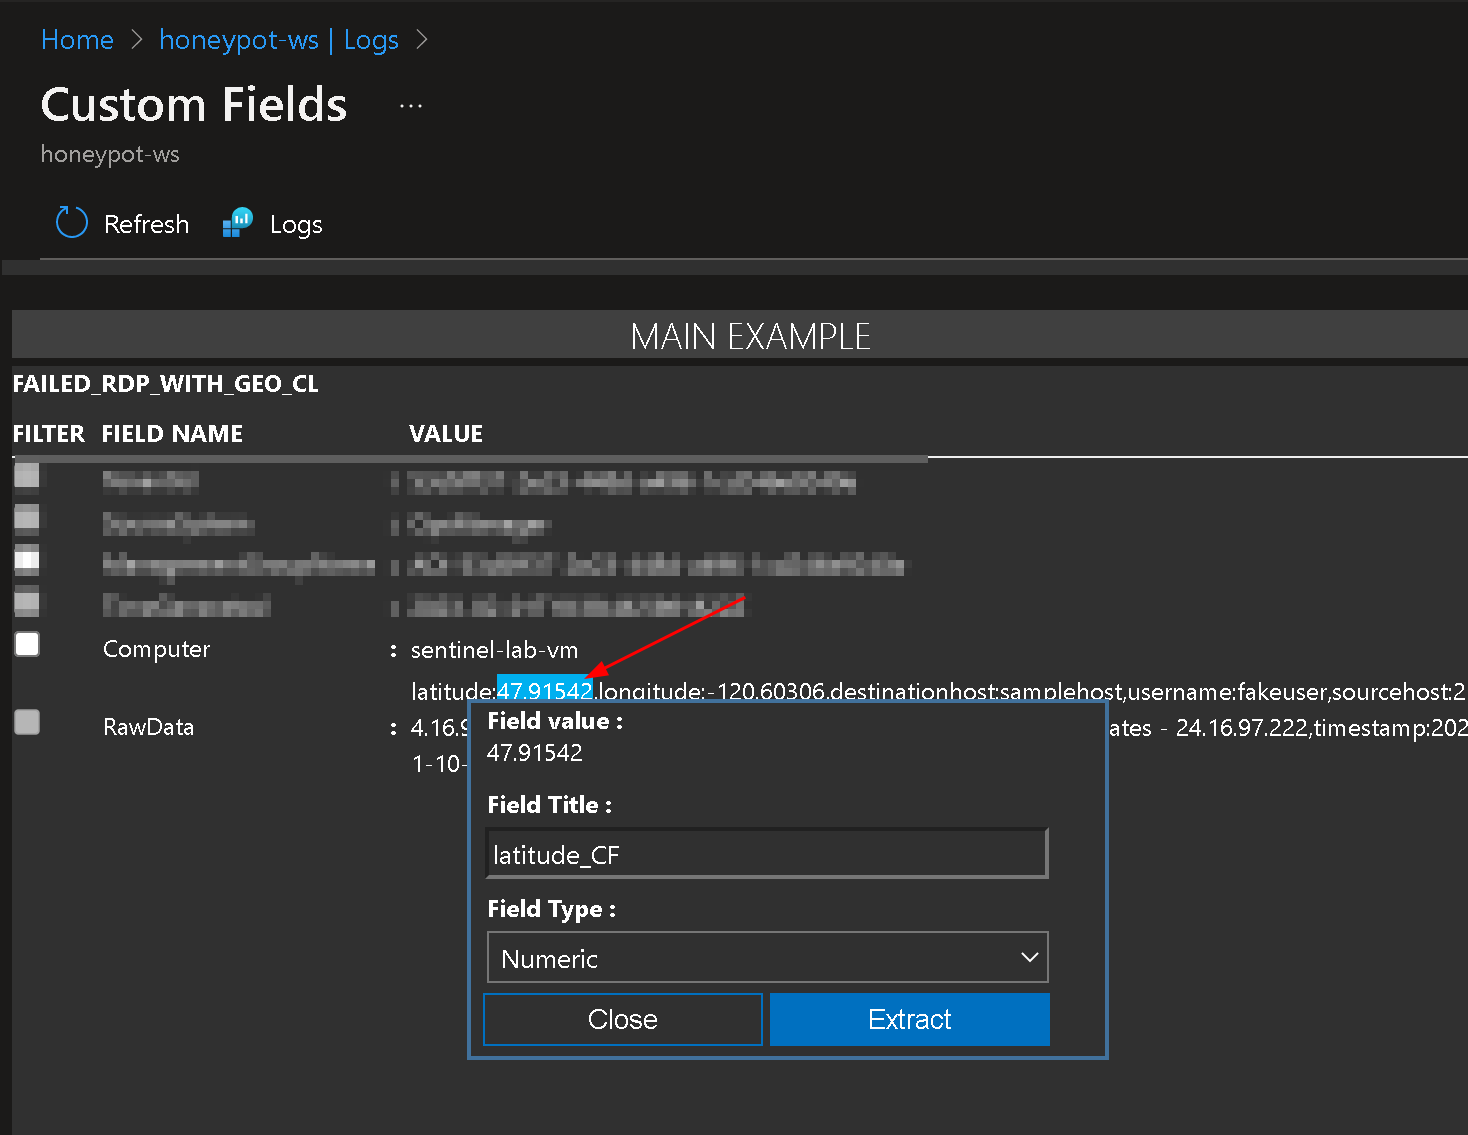Open Logs via the chart icon
1468x1135 pixels.
pos(237,222)
